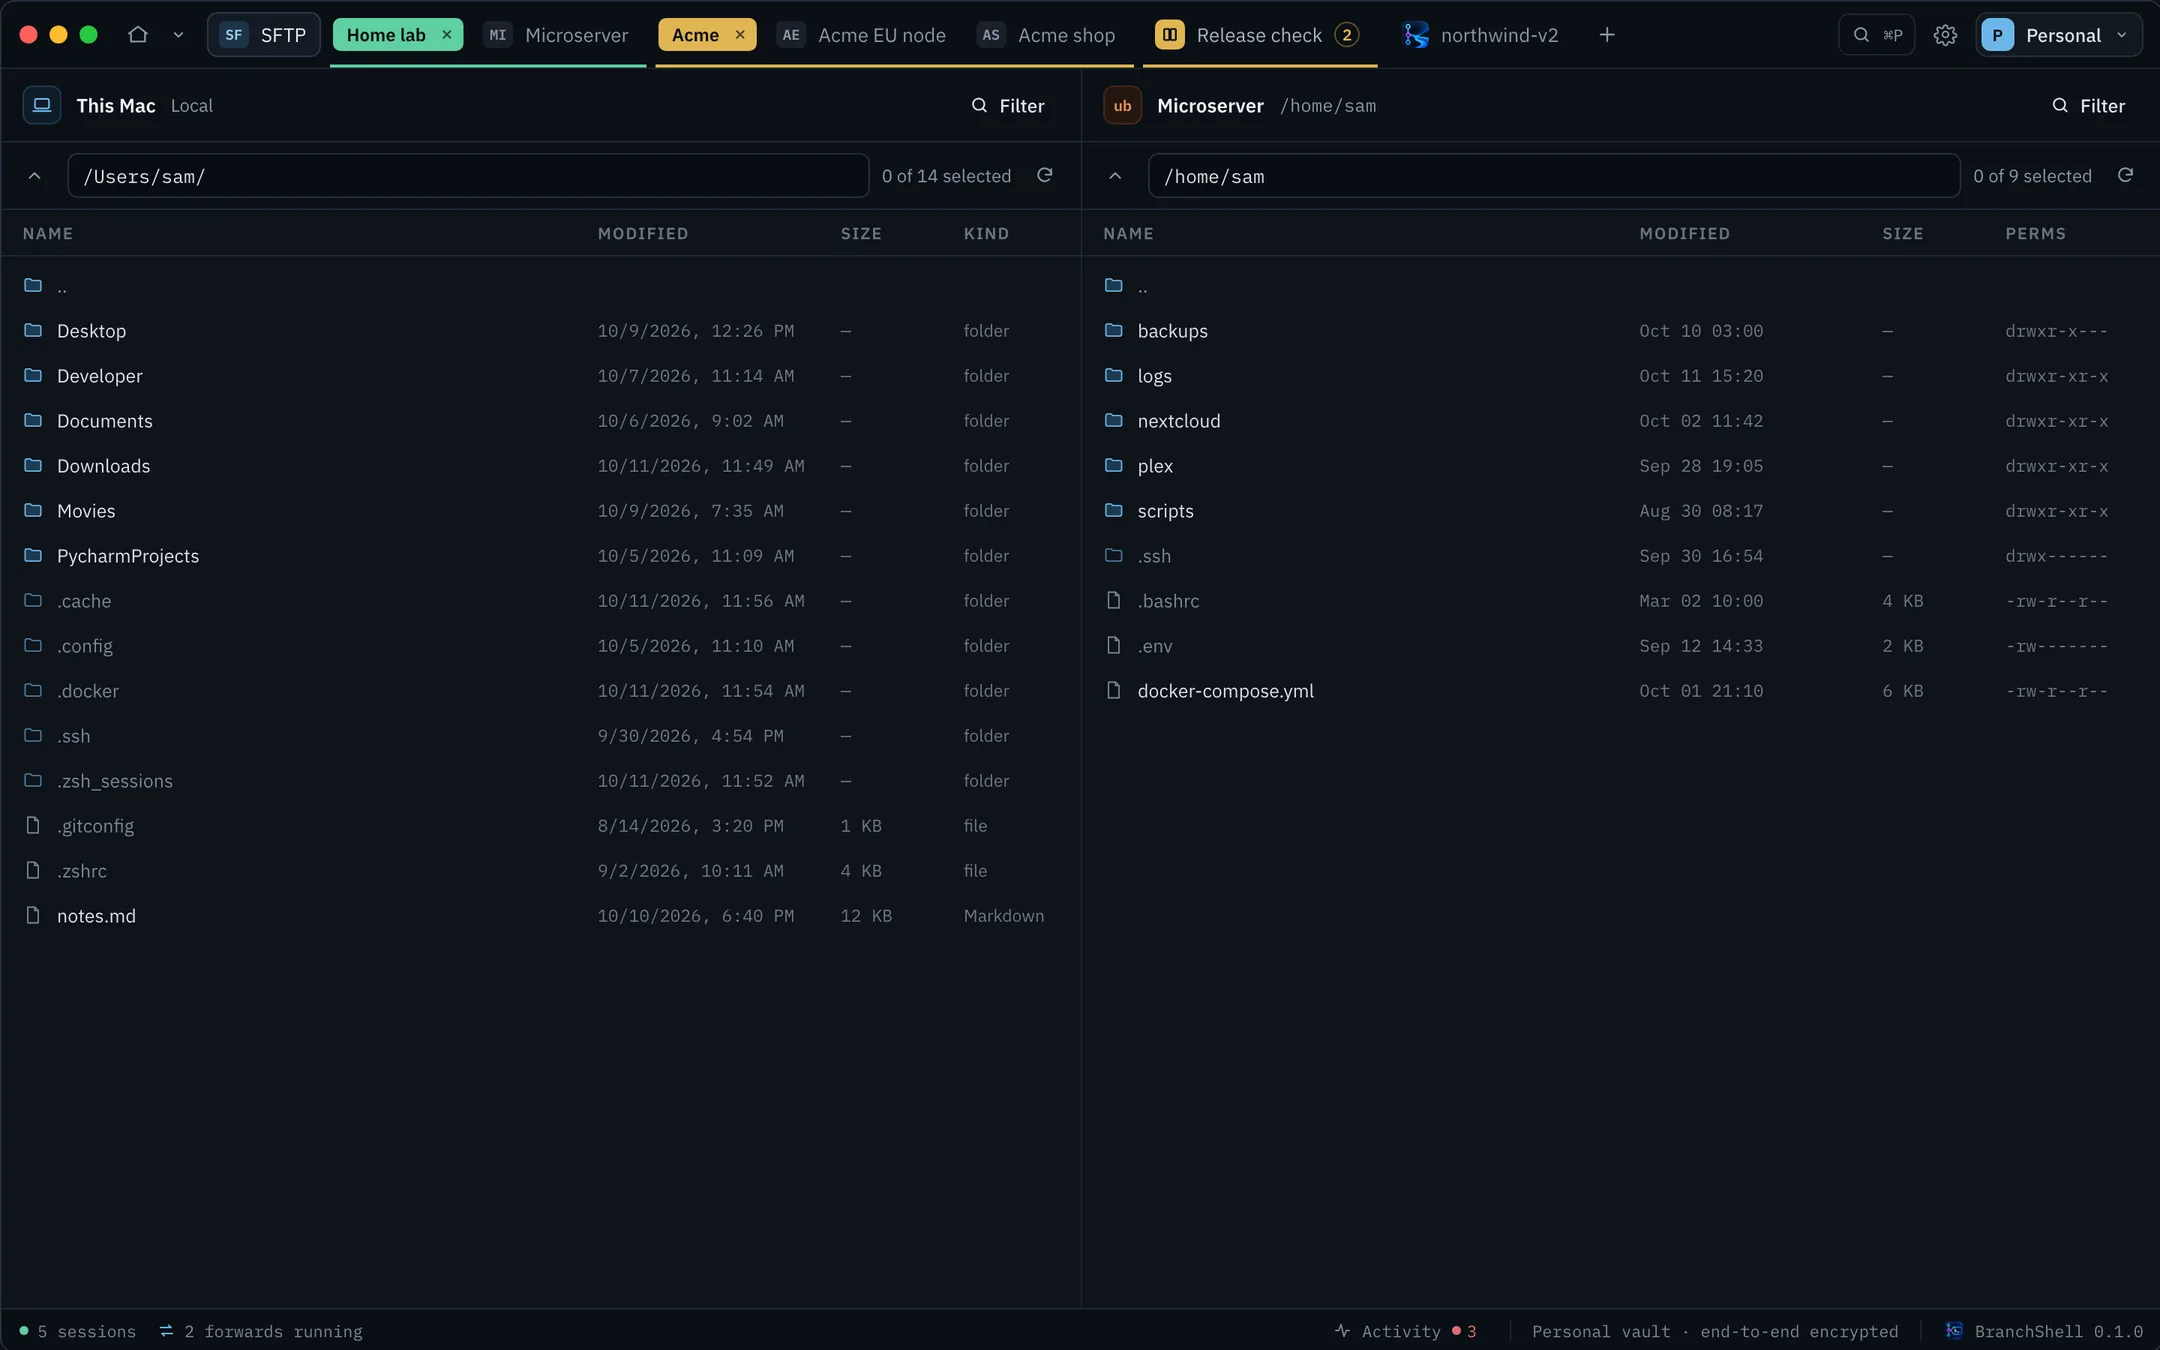Open the home icon in the tab bar

pos(138,35)
